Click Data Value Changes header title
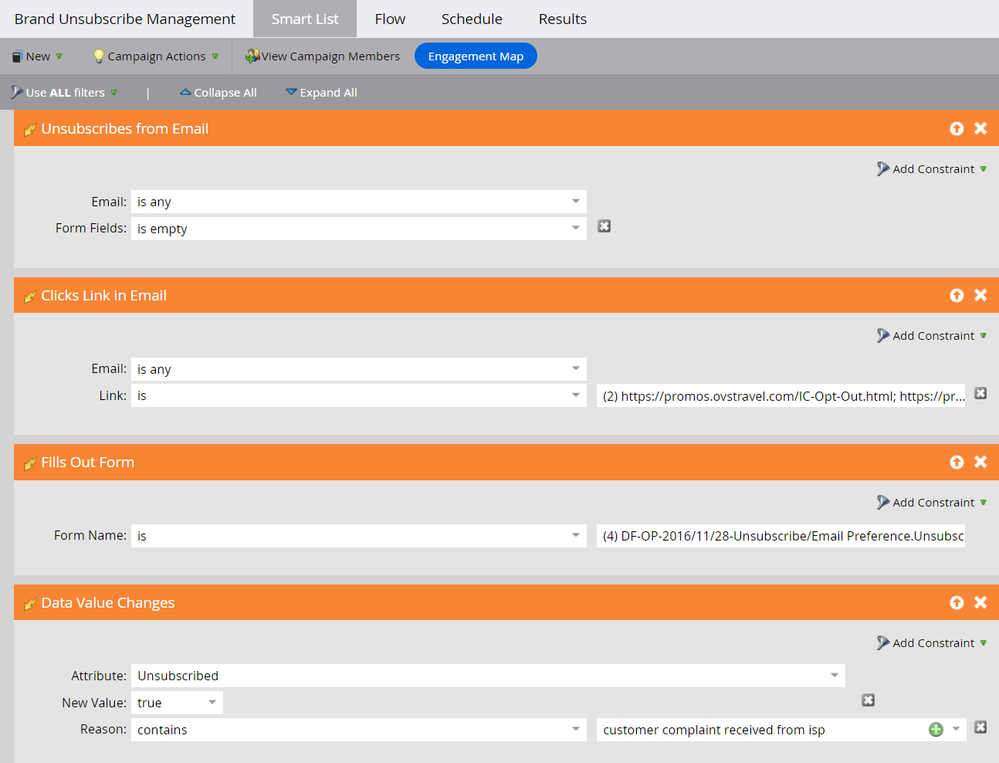The image size is (999, 763). tap(108, 603)
